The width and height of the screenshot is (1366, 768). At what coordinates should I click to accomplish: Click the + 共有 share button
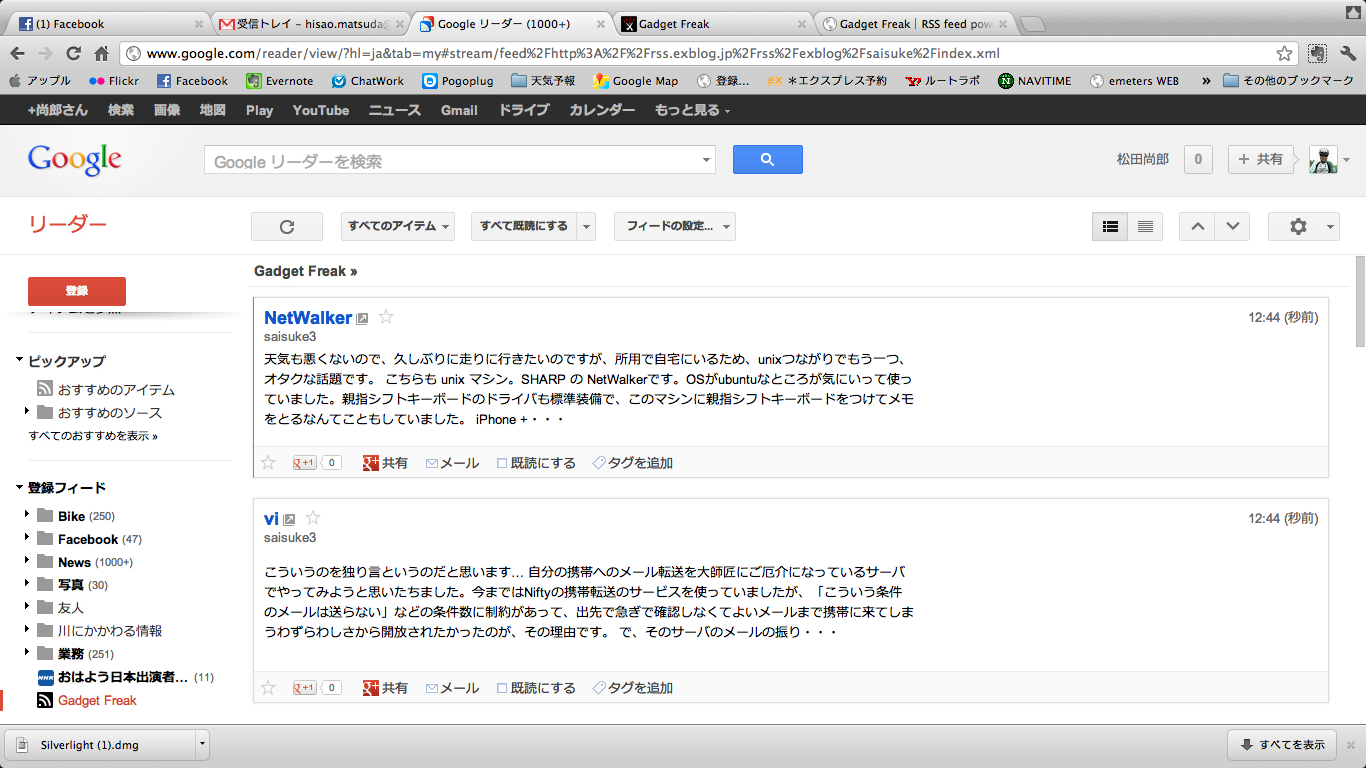[1262, 159]
